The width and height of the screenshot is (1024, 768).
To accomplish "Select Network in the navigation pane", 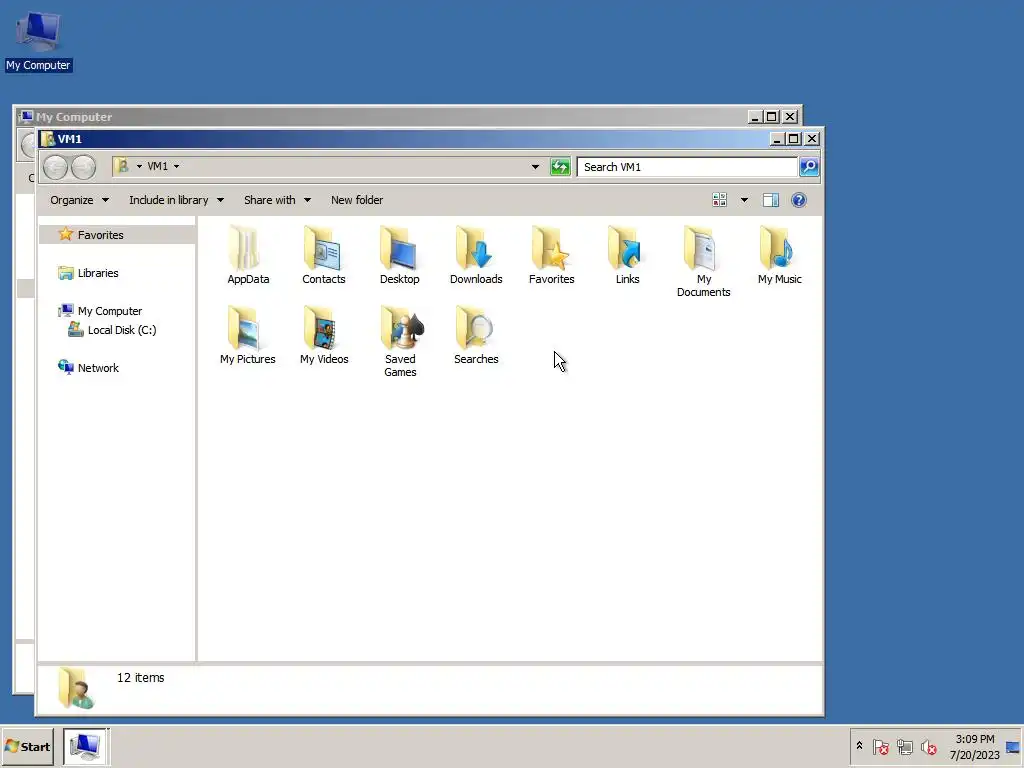I will [x=88, y=368].
